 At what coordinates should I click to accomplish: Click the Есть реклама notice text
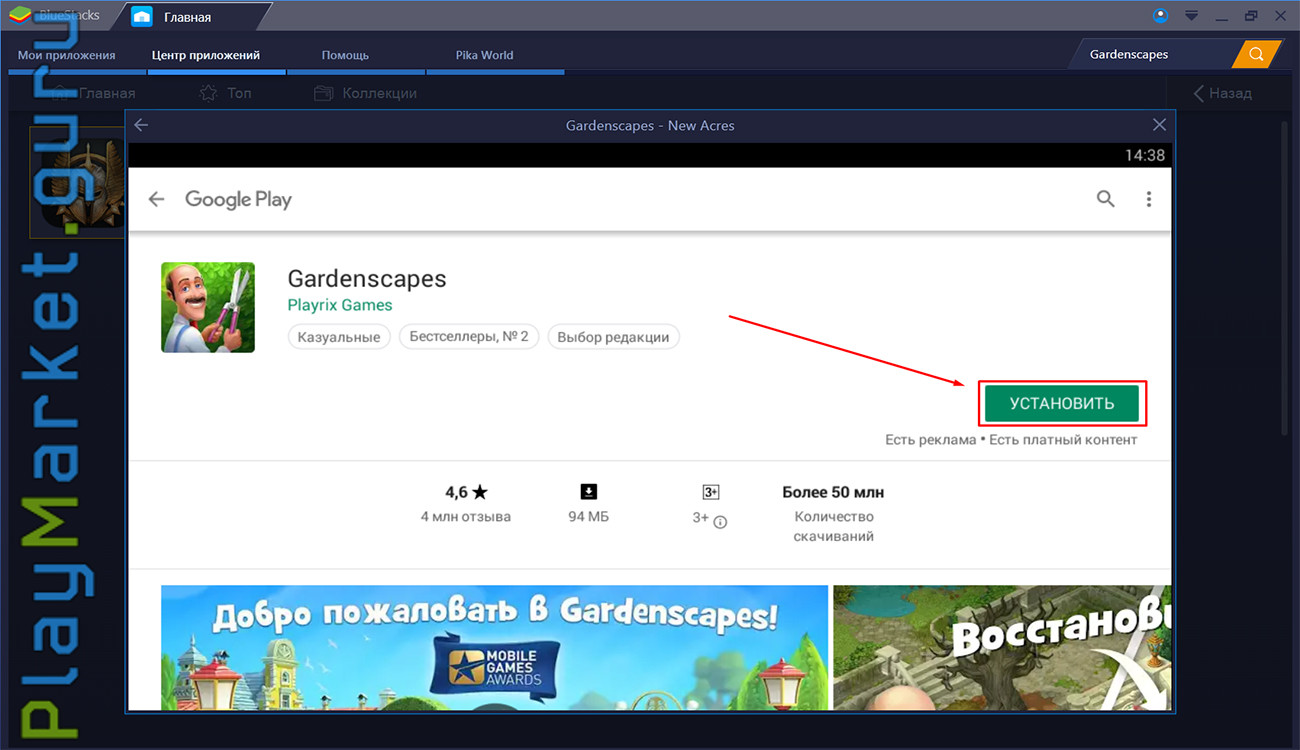(930, 440)
